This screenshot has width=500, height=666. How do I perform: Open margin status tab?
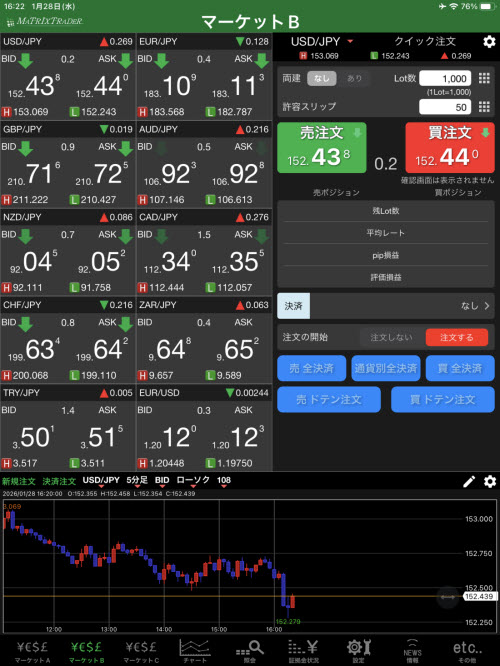pyautogui.click(x=303, y=652)
